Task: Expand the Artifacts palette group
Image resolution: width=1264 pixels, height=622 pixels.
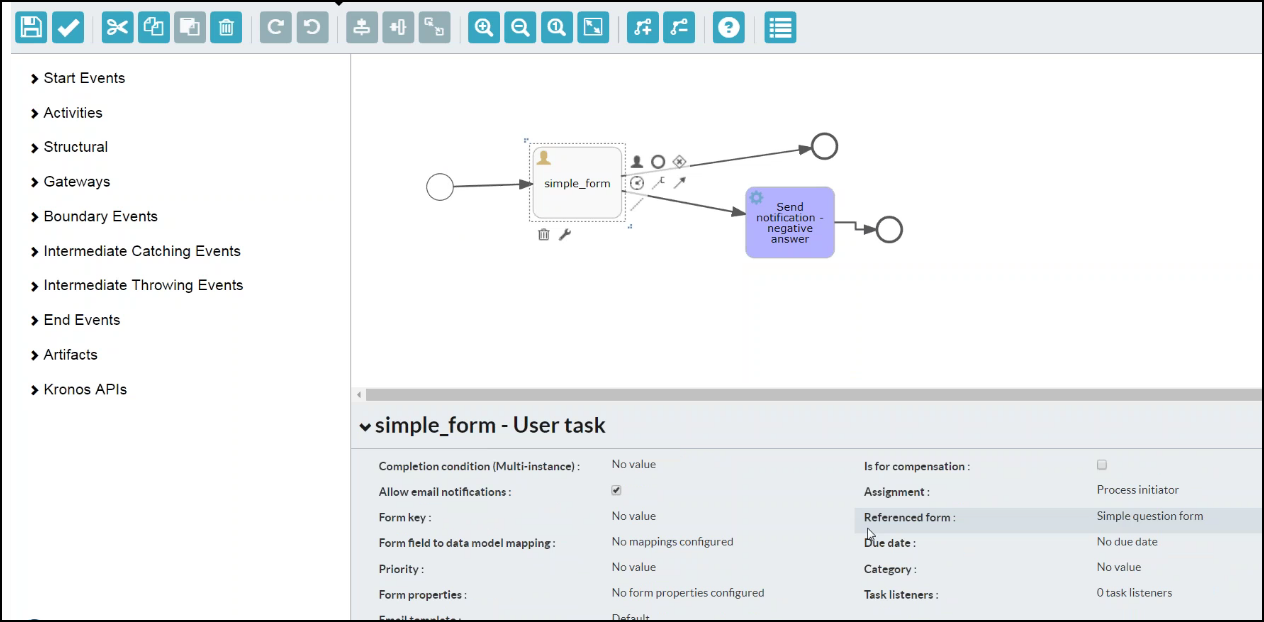Action: pyautogui.click(x=64, y=355)
